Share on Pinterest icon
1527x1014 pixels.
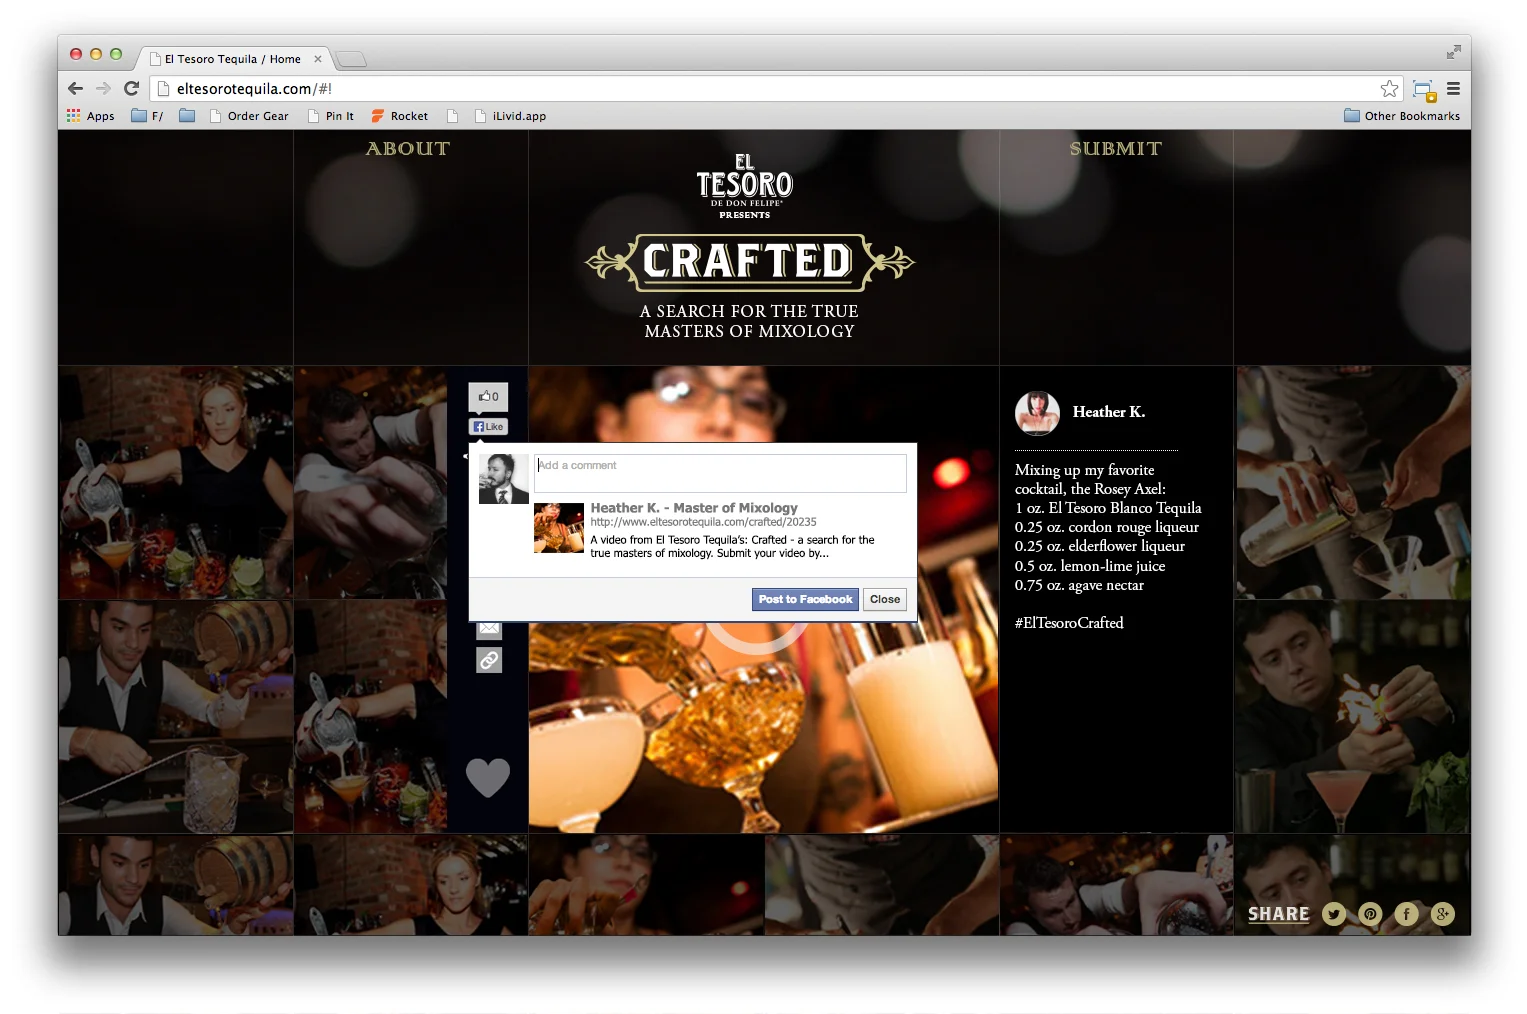tap(1370, 914)
